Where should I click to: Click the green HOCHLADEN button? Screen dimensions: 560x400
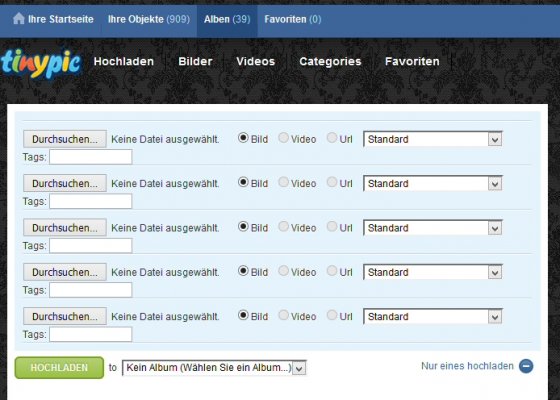[59, 368]
